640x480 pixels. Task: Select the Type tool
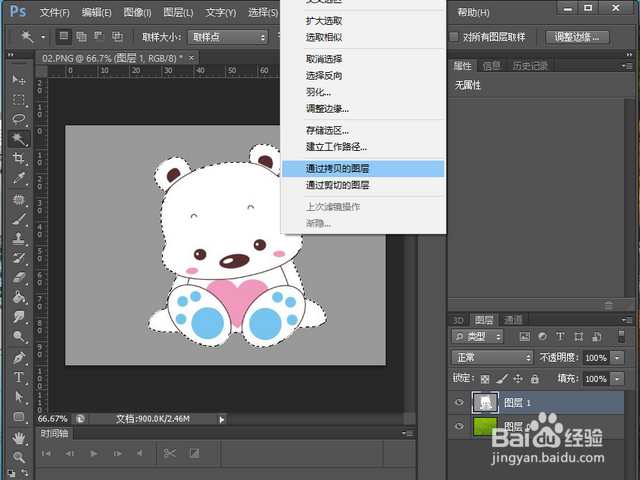pyautogui.click(x=19, y=377)
